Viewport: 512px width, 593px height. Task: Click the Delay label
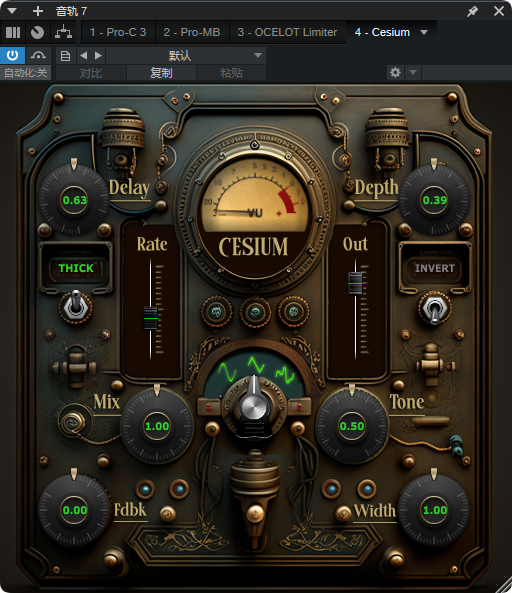pos(129,188)
